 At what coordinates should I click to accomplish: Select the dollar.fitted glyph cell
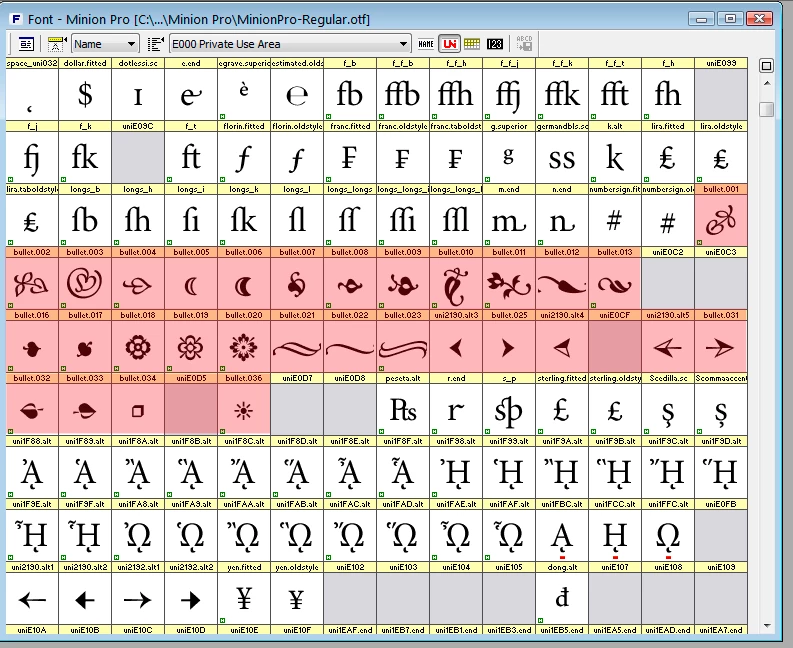tap(85, 95)
